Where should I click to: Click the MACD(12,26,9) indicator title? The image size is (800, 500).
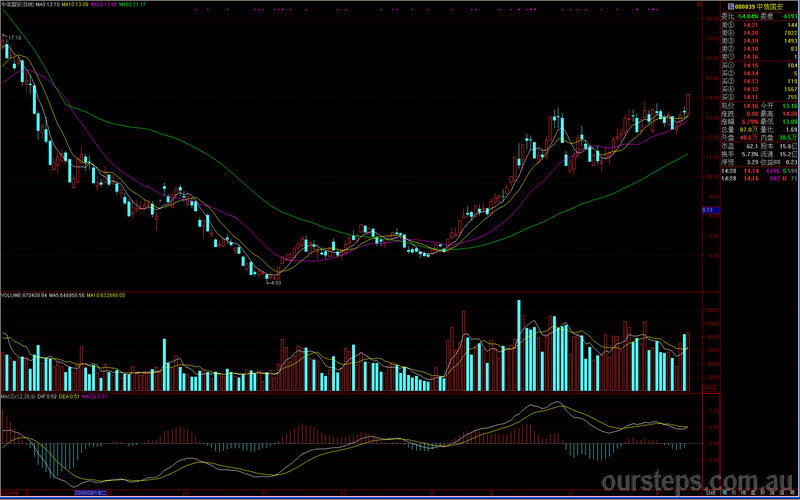18,396
